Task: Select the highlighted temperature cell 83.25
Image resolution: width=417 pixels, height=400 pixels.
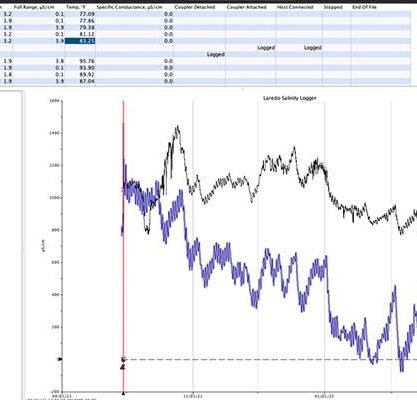Action: (80, 41)
